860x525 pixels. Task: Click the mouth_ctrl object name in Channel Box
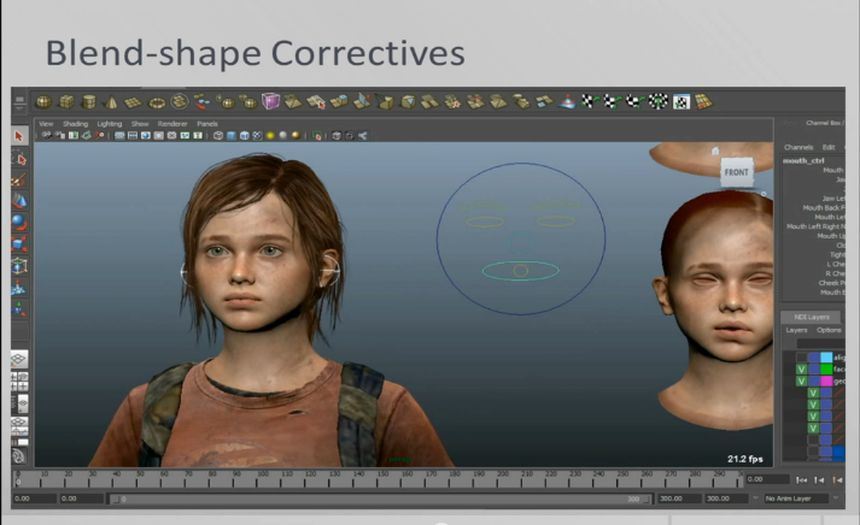click(804, 160)
